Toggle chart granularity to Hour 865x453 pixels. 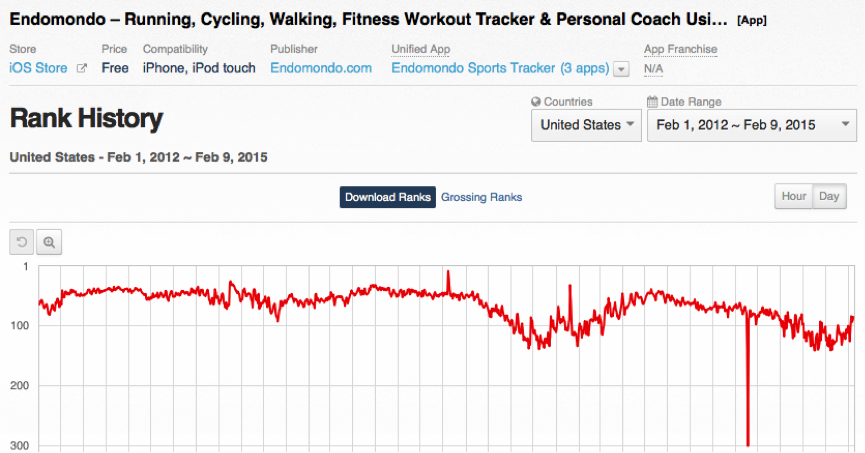794,196
